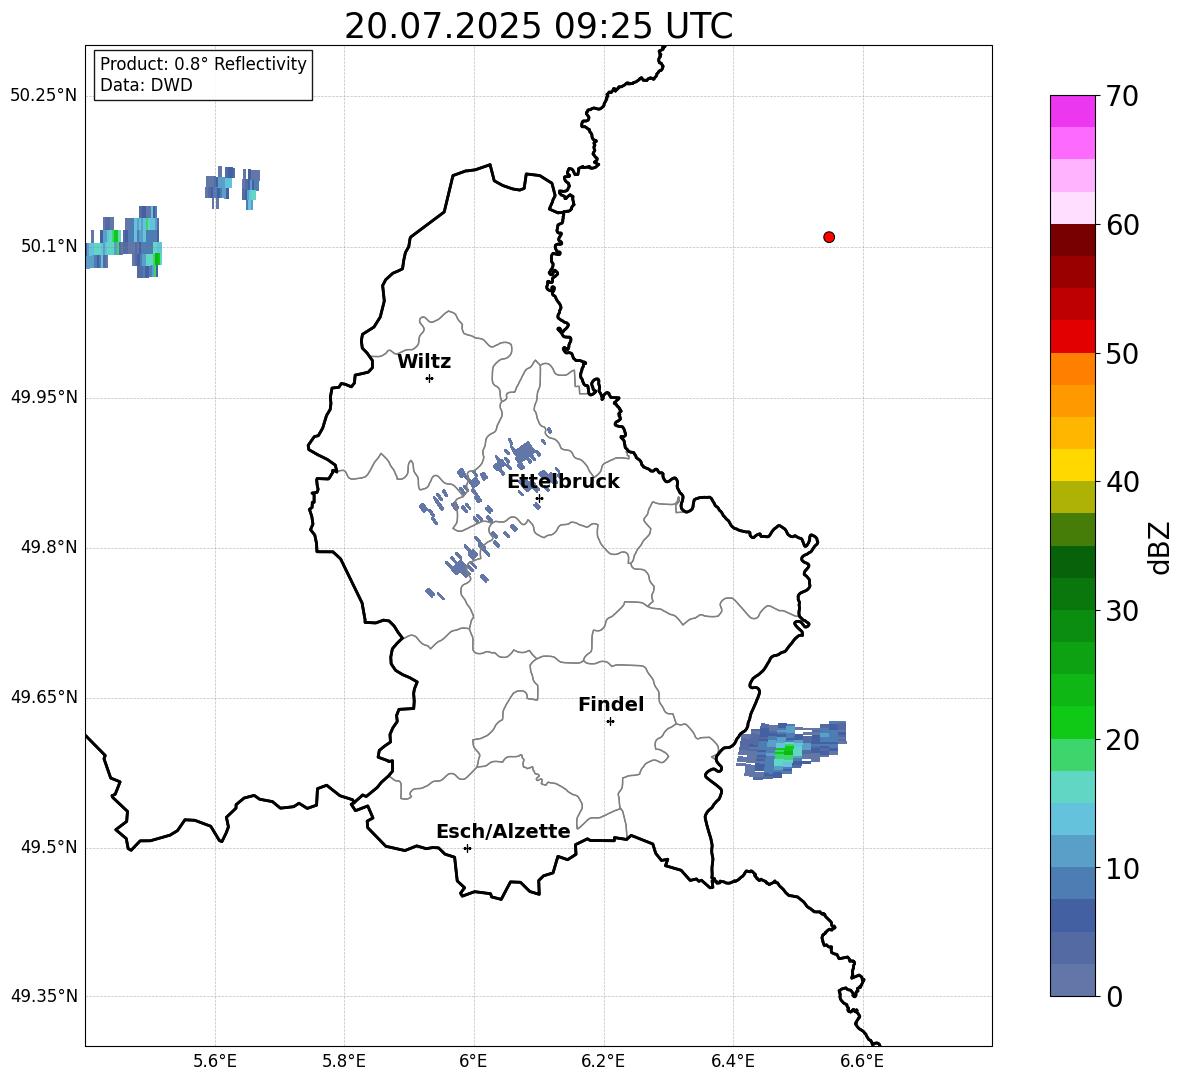Click the 20 colorbar tick label

(x=1122, y=739)
